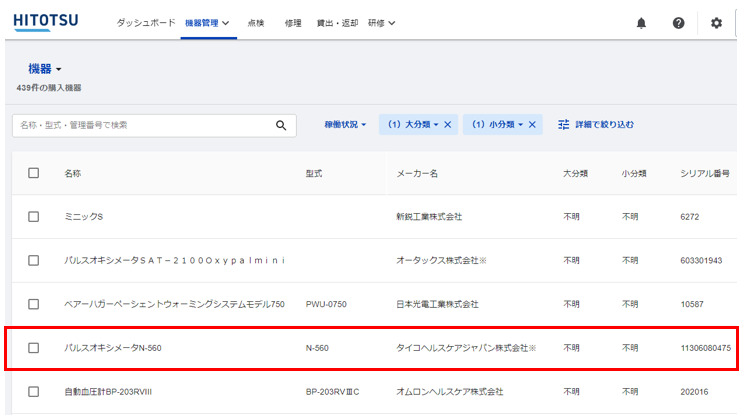Viewport: 741px width, 416px height.
Task: Go to the 修理 menu
Action: point(293,23)
